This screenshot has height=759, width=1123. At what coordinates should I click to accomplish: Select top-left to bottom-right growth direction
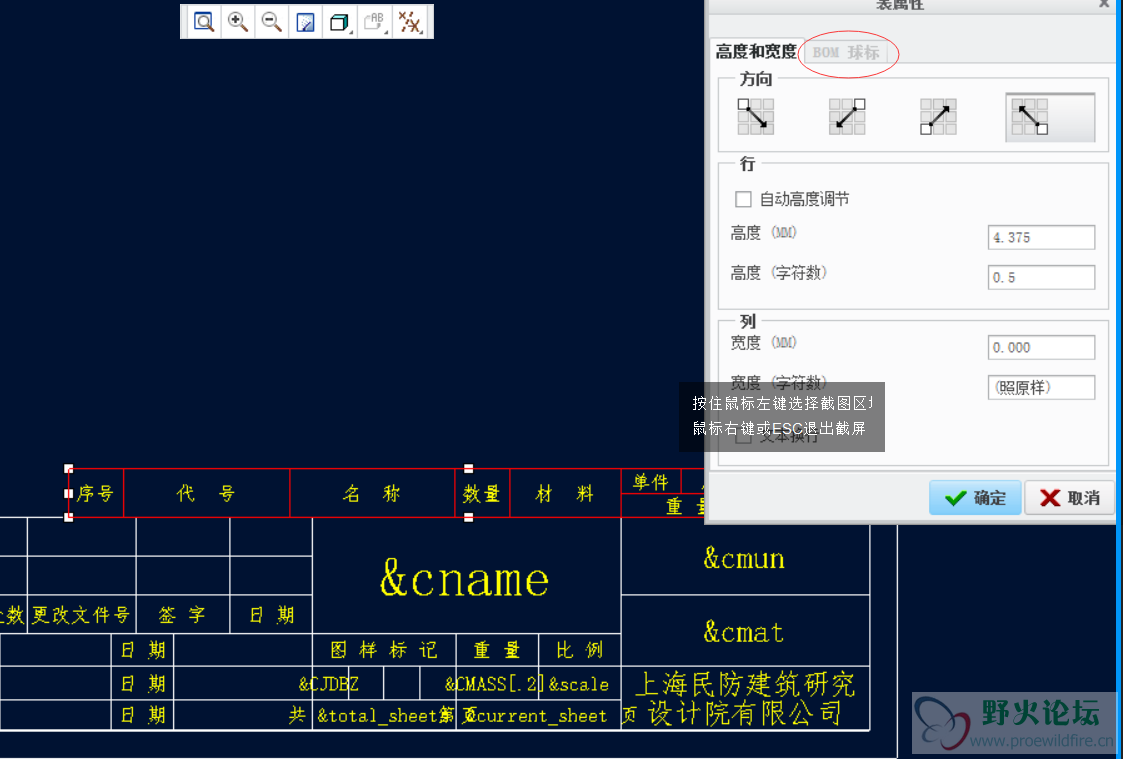[x=756, y=117]
